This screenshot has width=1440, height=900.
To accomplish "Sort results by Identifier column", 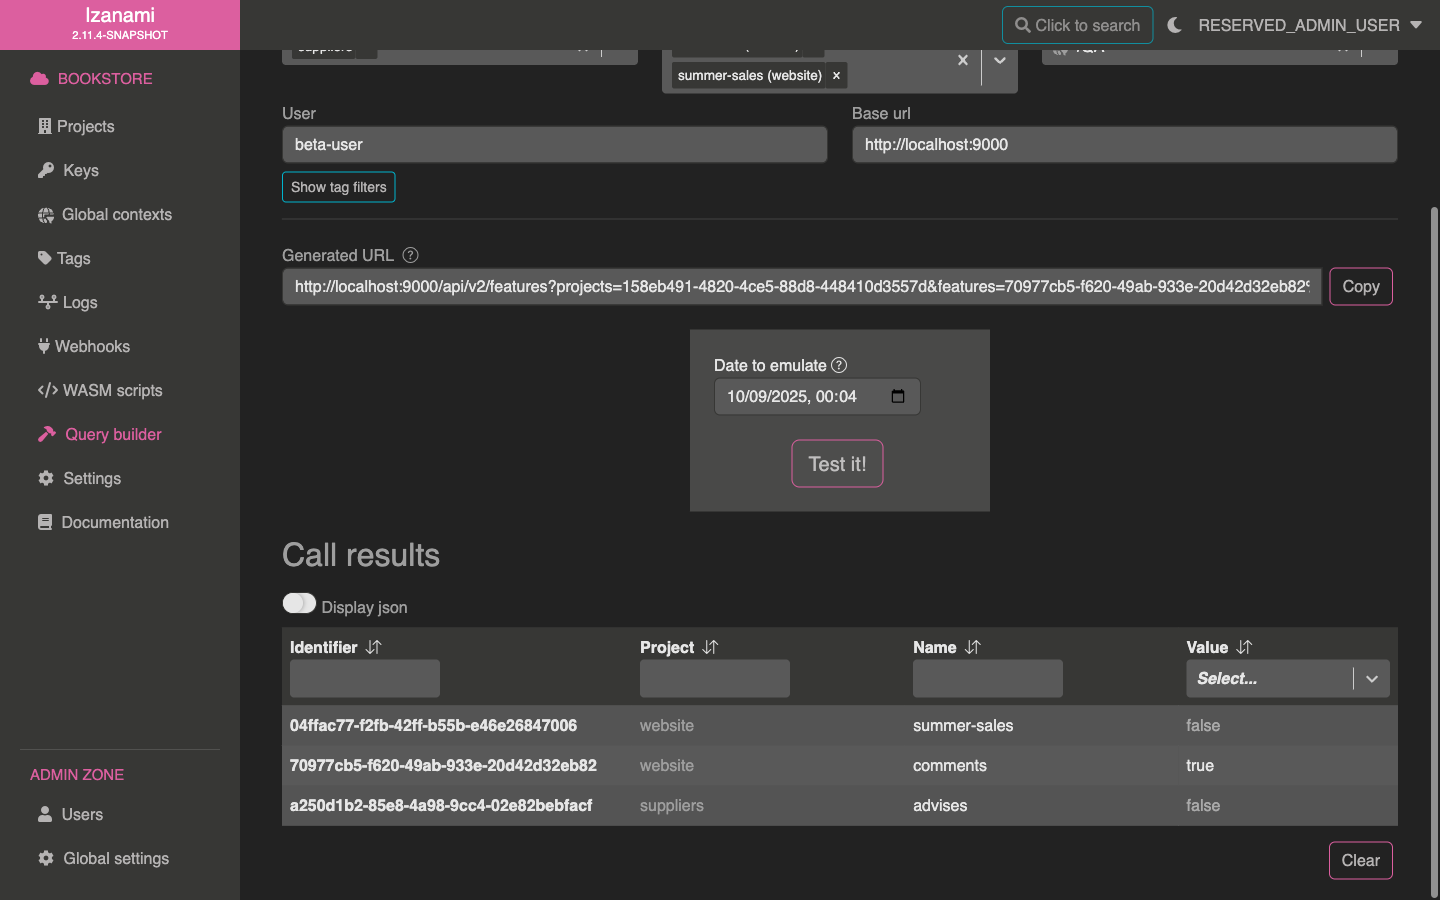I will tap(374, 647).
